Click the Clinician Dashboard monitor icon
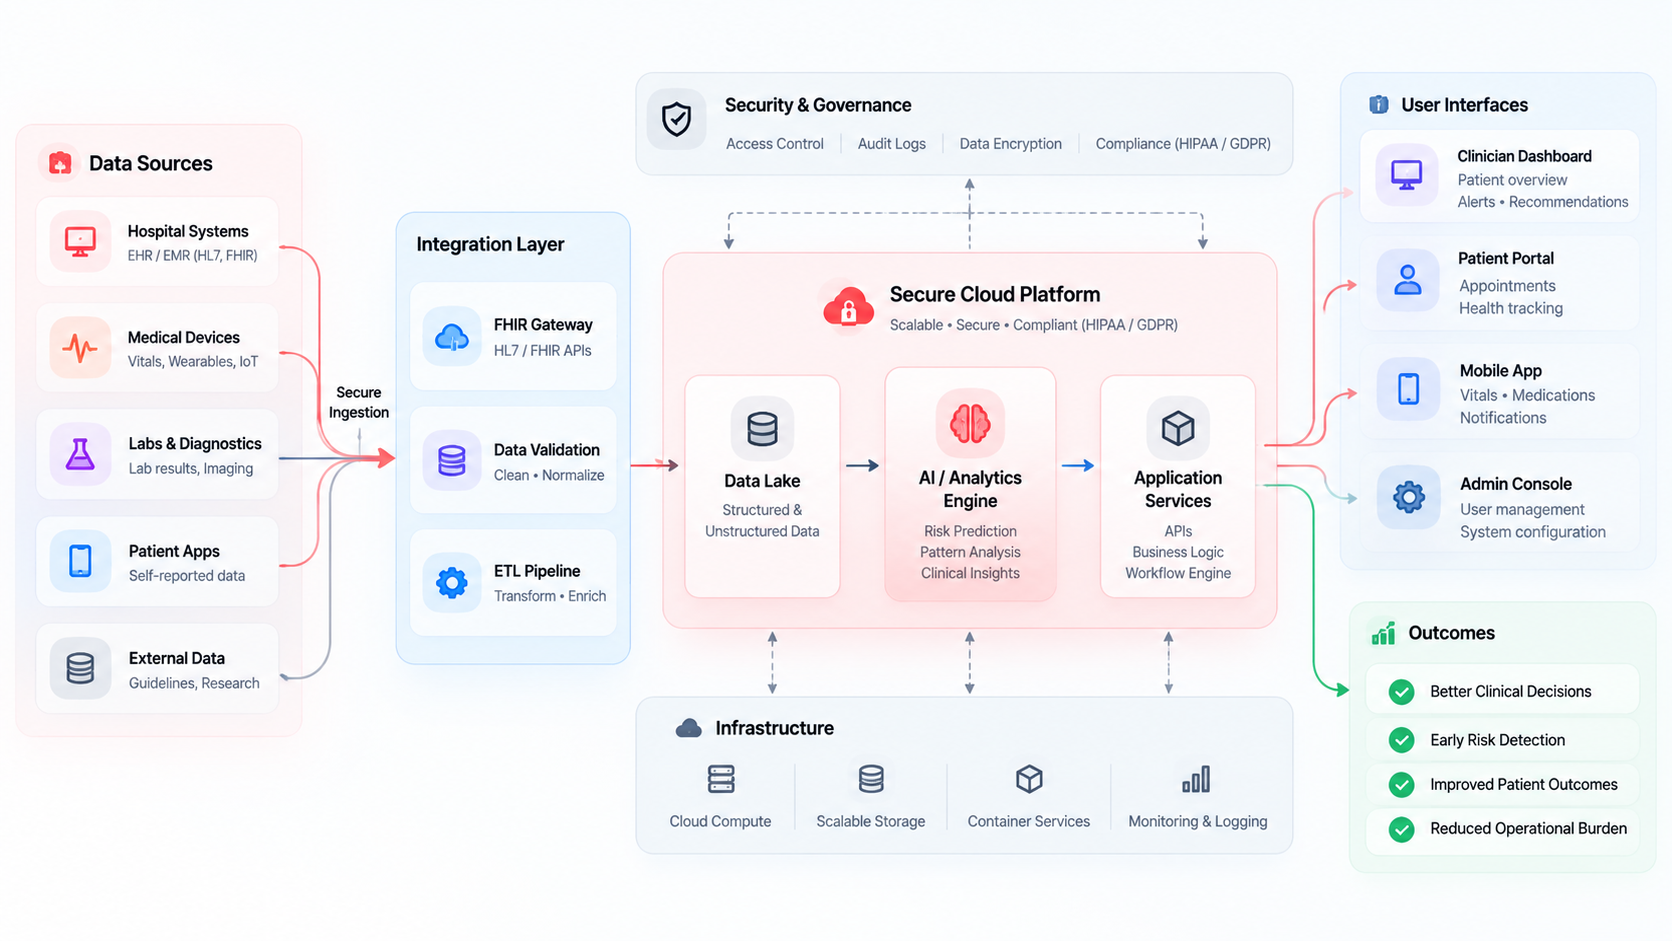Viewport: 1672px width, 941px height. 1407,175
